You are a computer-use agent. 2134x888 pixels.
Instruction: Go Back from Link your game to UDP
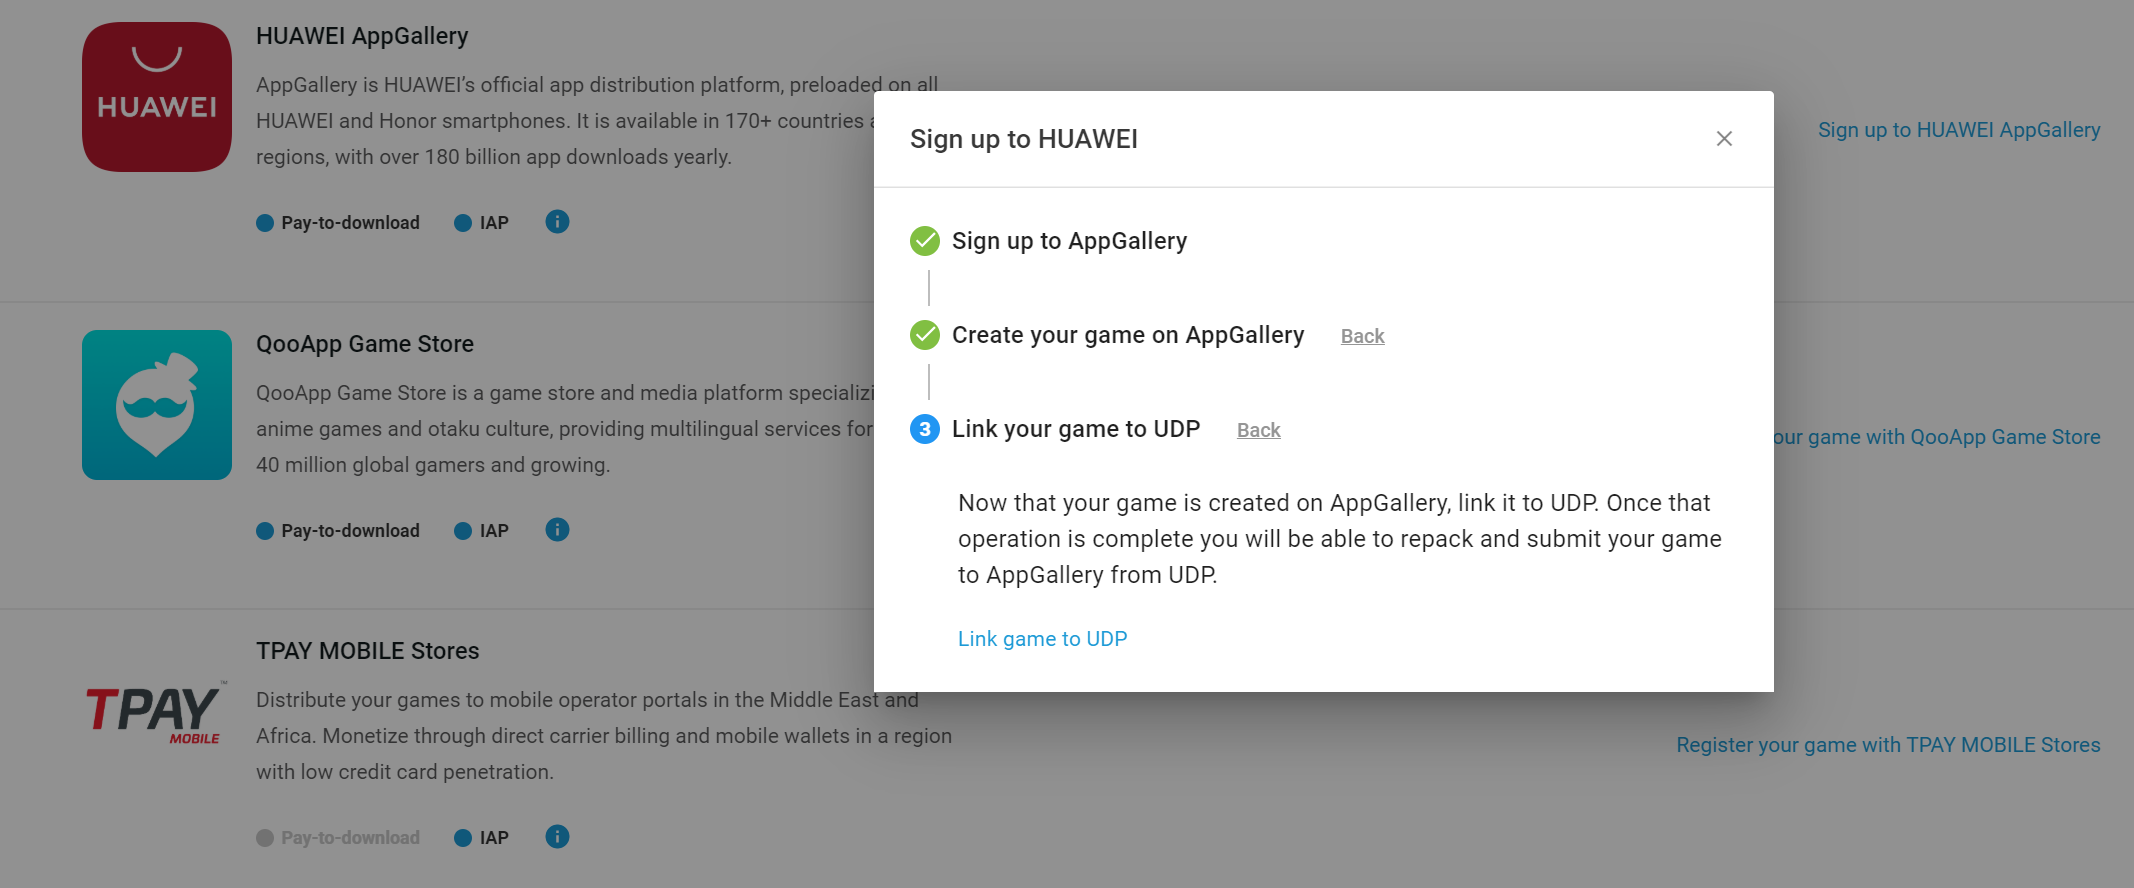(x=1258, y=430)
